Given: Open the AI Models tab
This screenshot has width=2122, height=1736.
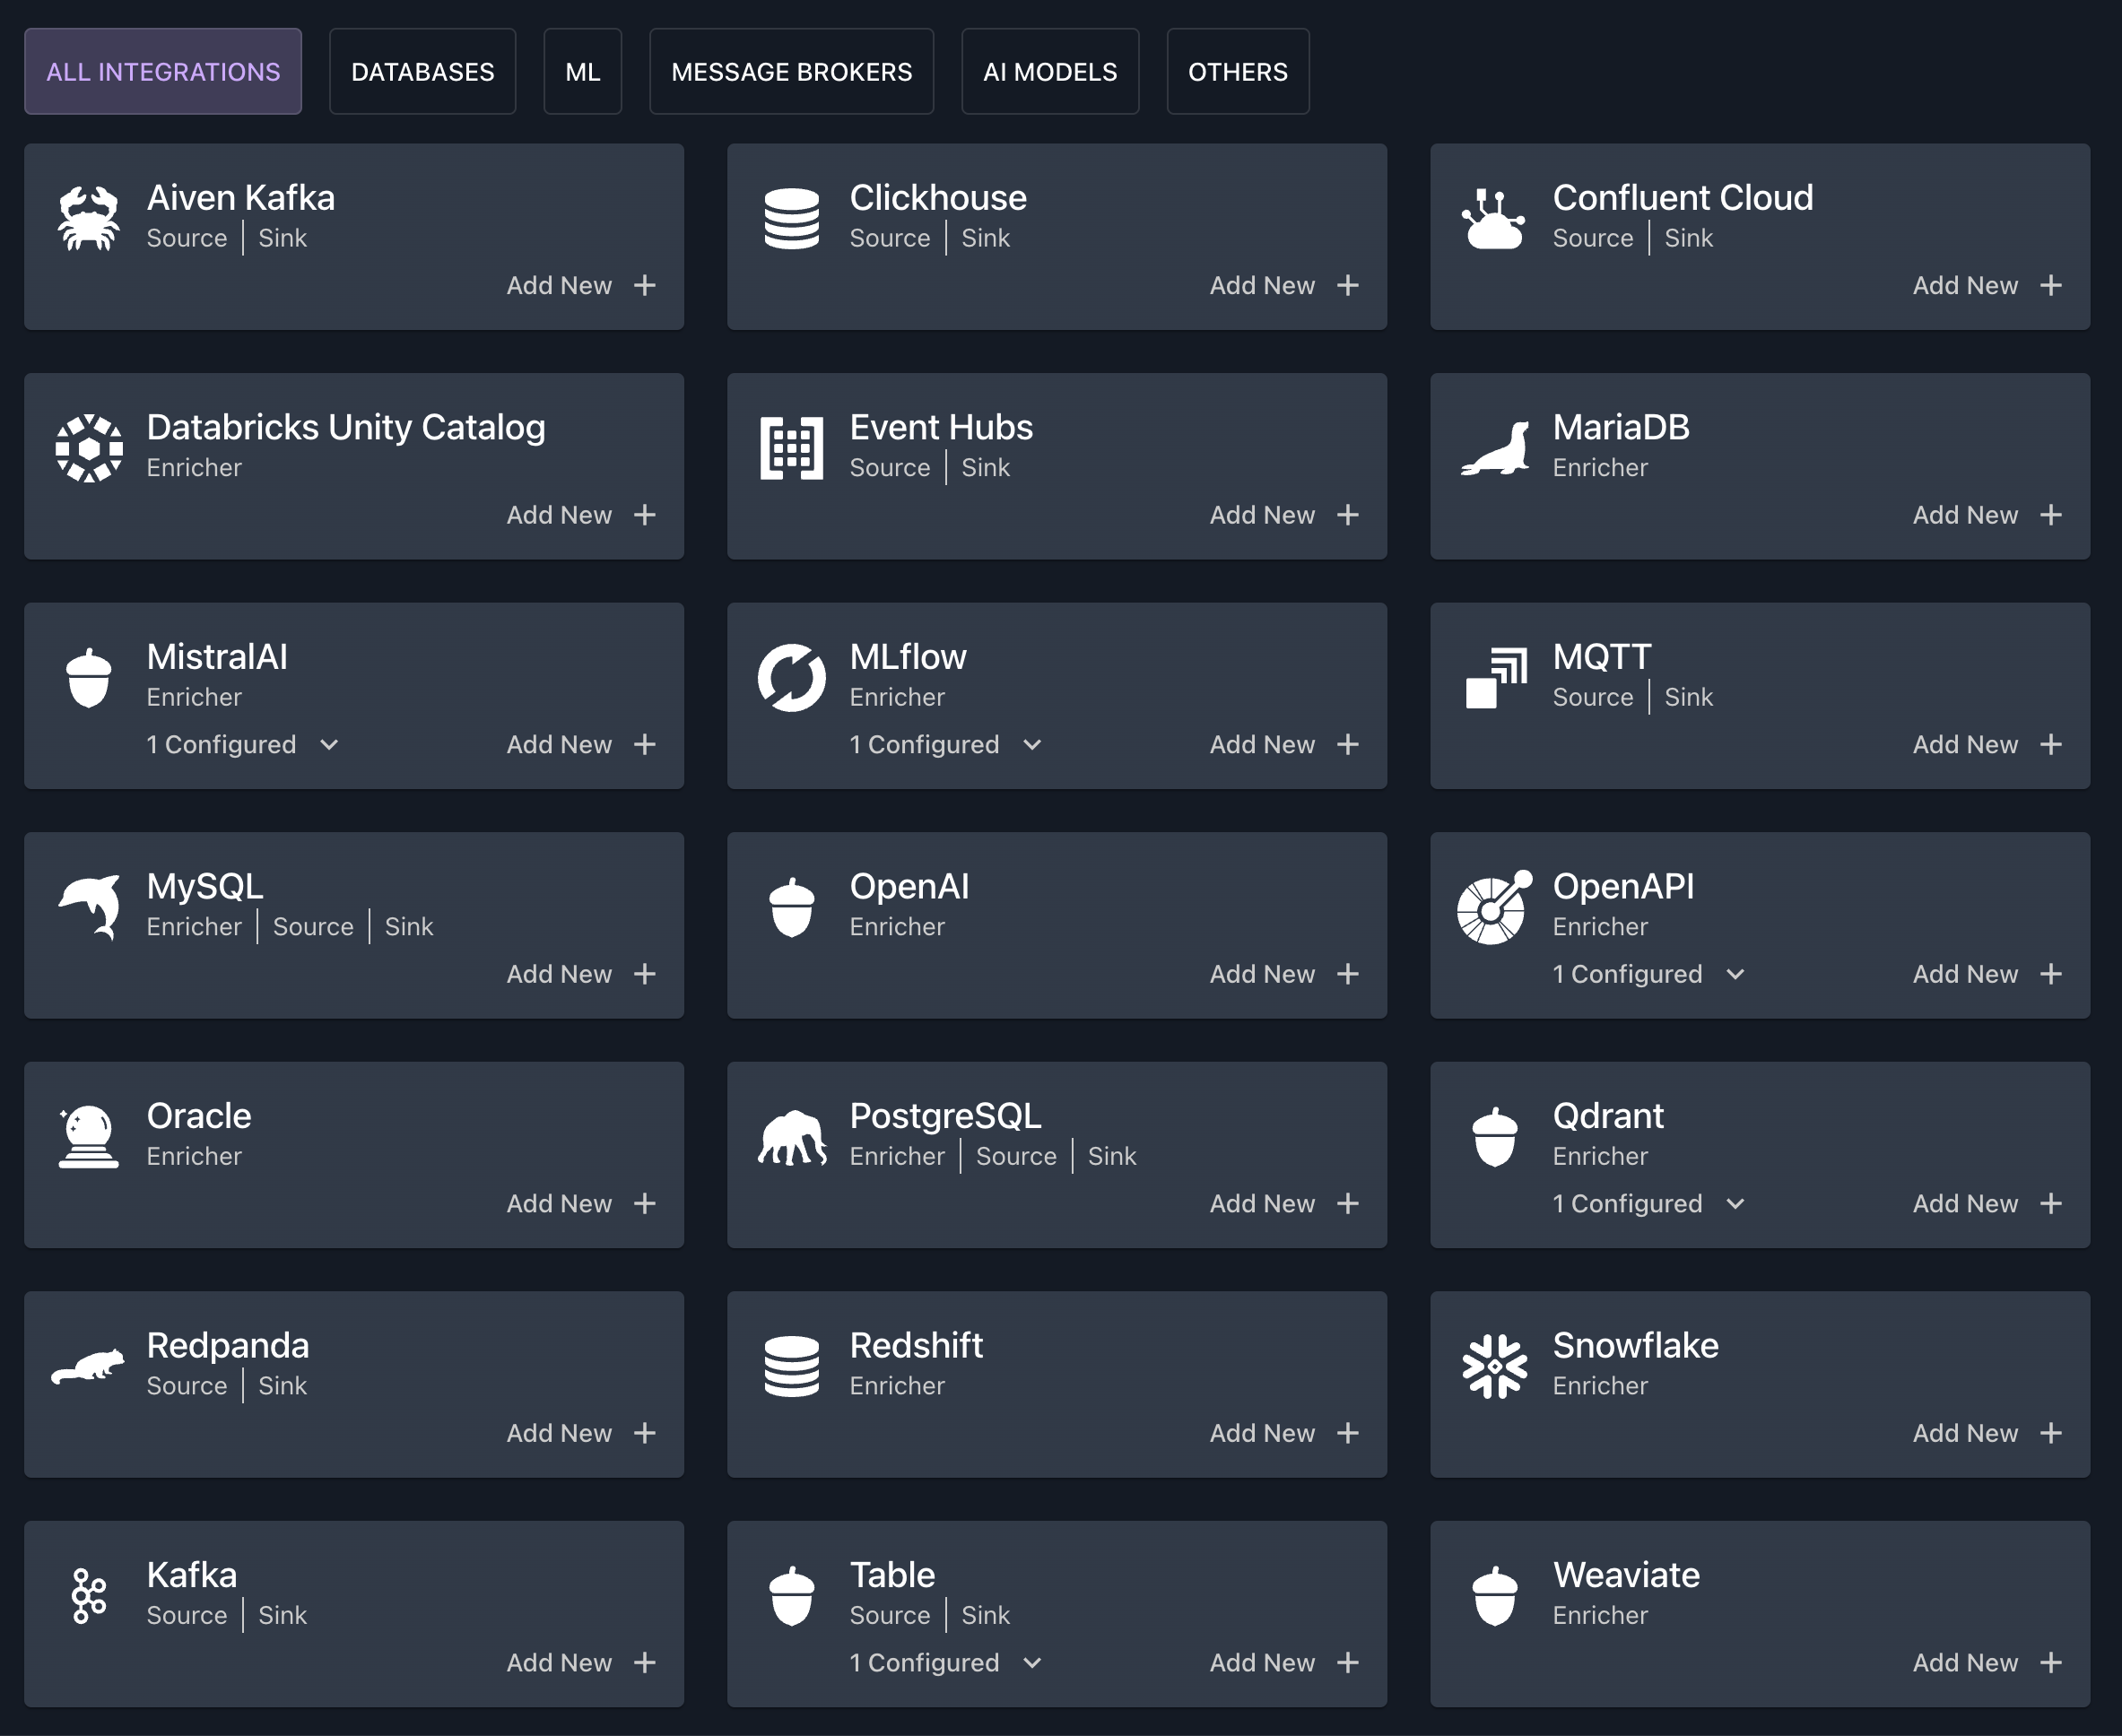Looking at the screenshot, I should 1050,72.
